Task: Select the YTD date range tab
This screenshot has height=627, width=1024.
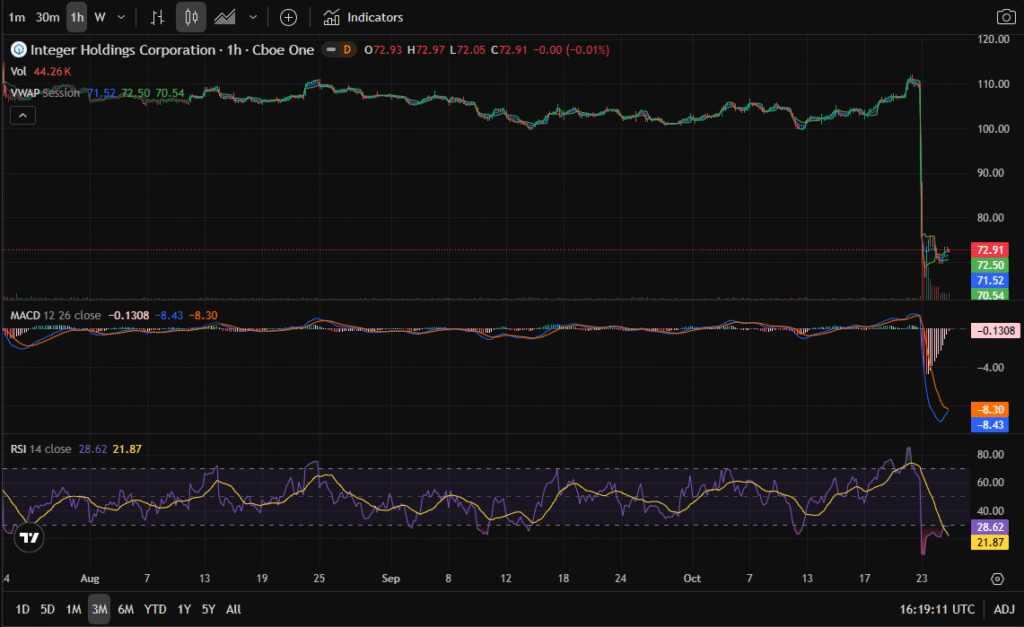Action: pyautogui.click(x=155, y=609)
